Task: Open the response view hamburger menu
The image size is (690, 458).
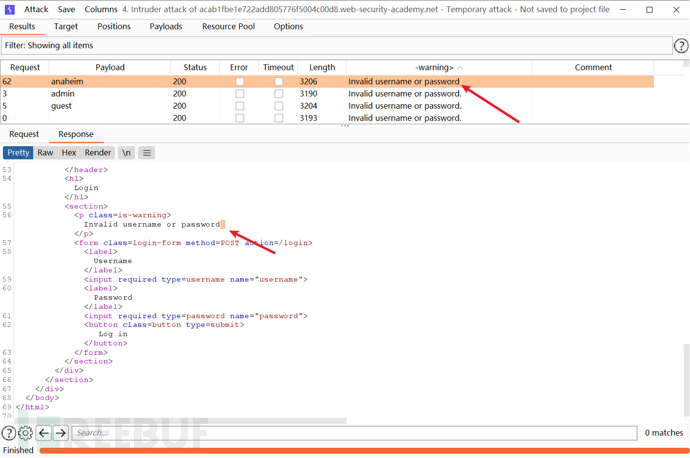Action: (x=147, y=153)
